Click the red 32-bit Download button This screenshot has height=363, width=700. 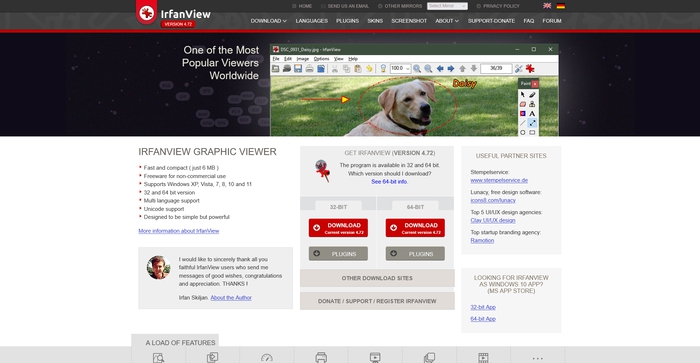pos(338,228)
